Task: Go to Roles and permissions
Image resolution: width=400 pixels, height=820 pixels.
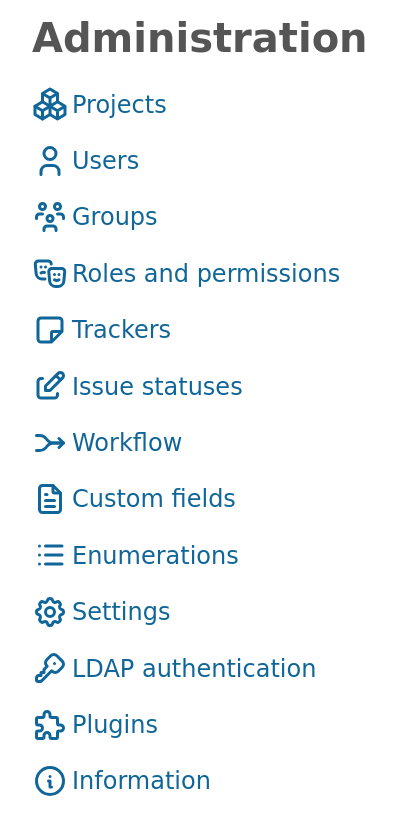Action: (x=206, y=274)
